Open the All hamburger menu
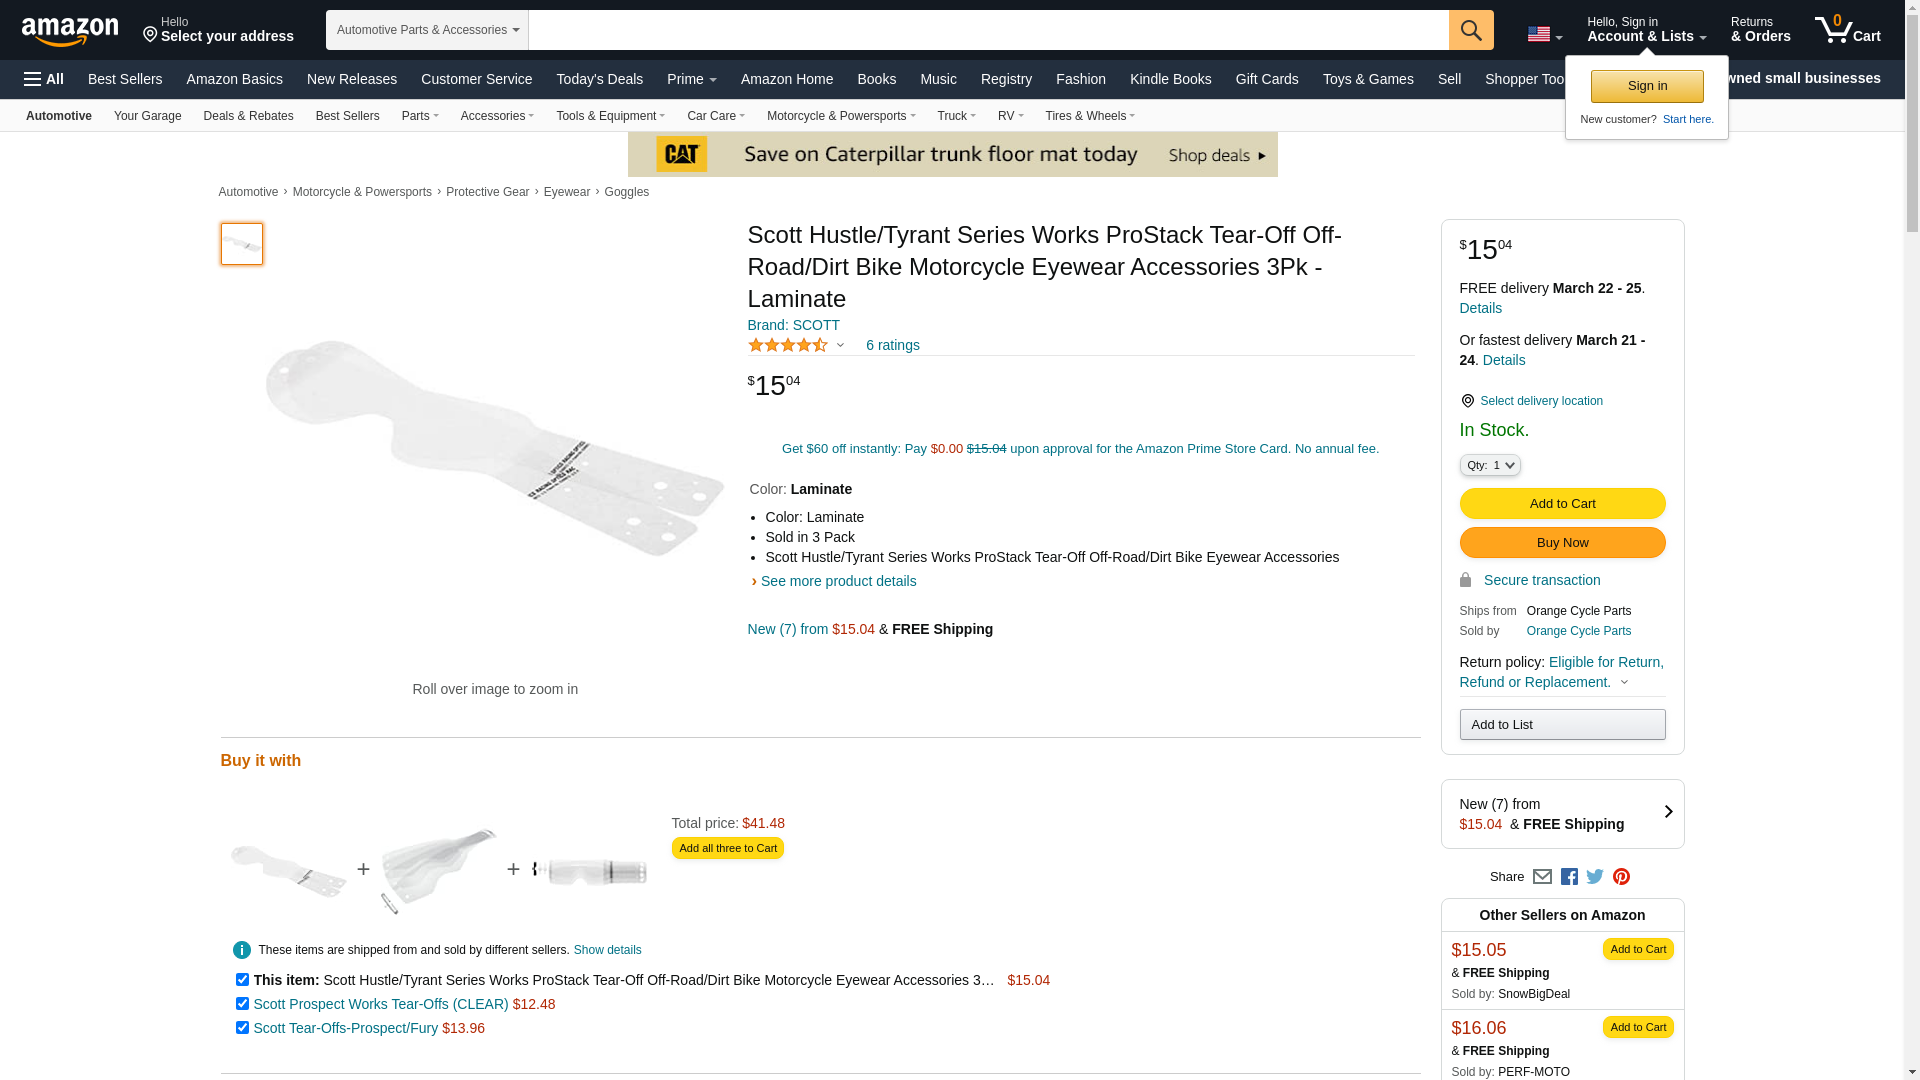Image resolution: width=1920 pixels, height=1080 pixels. pyautogui.click(x=44, y=79)
